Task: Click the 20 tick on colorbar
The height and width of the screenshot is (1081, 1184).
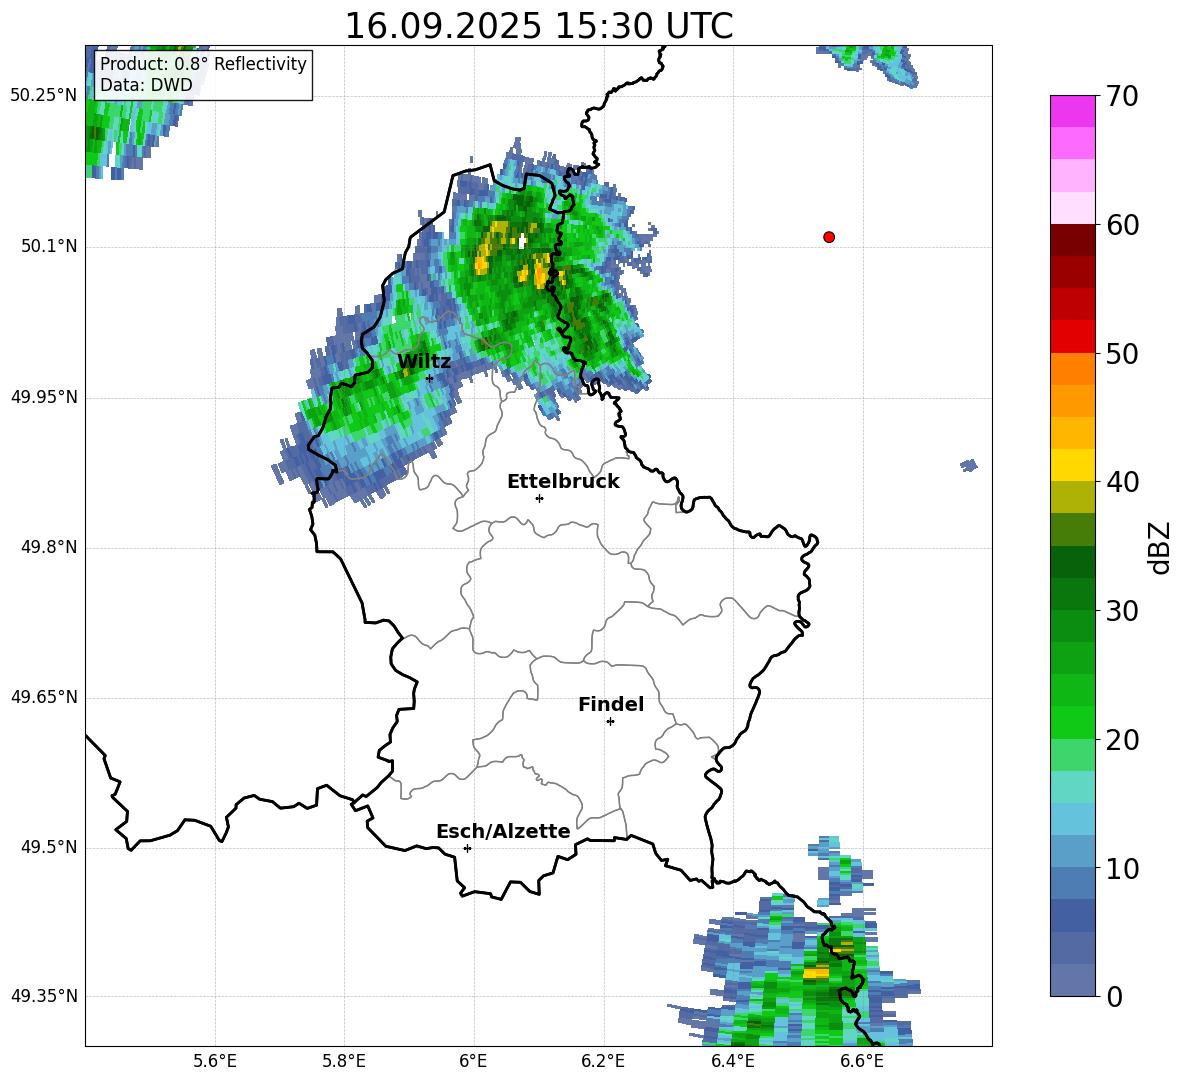Action: click(1122, 740)
